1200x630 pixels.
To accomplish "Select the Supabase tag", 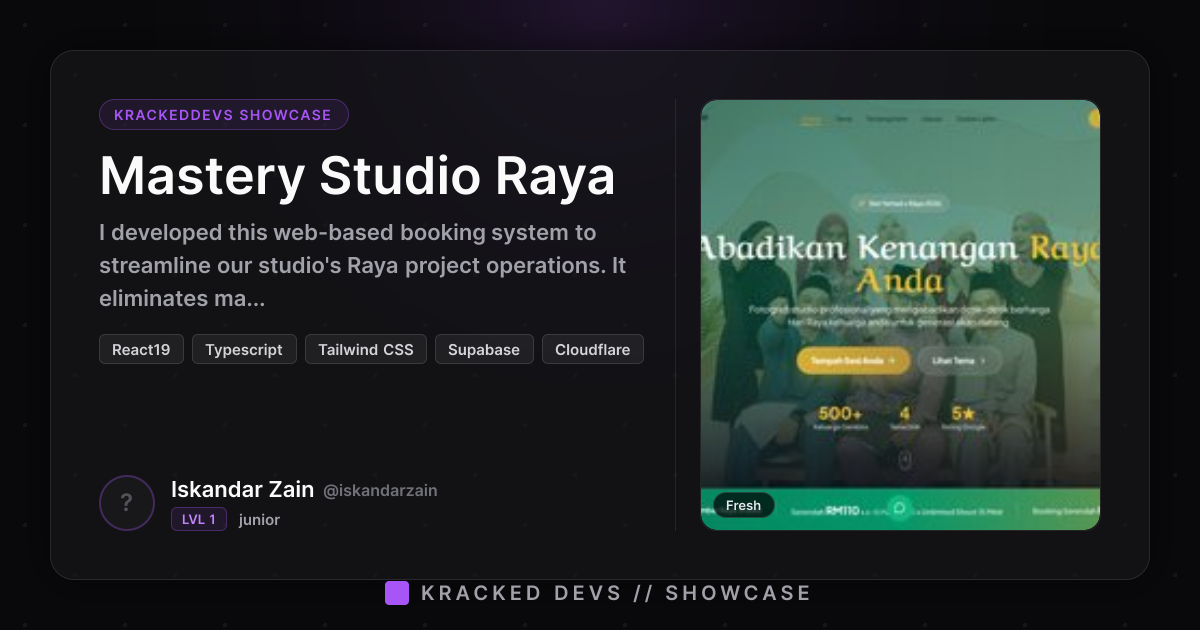I will pos(484,349).
